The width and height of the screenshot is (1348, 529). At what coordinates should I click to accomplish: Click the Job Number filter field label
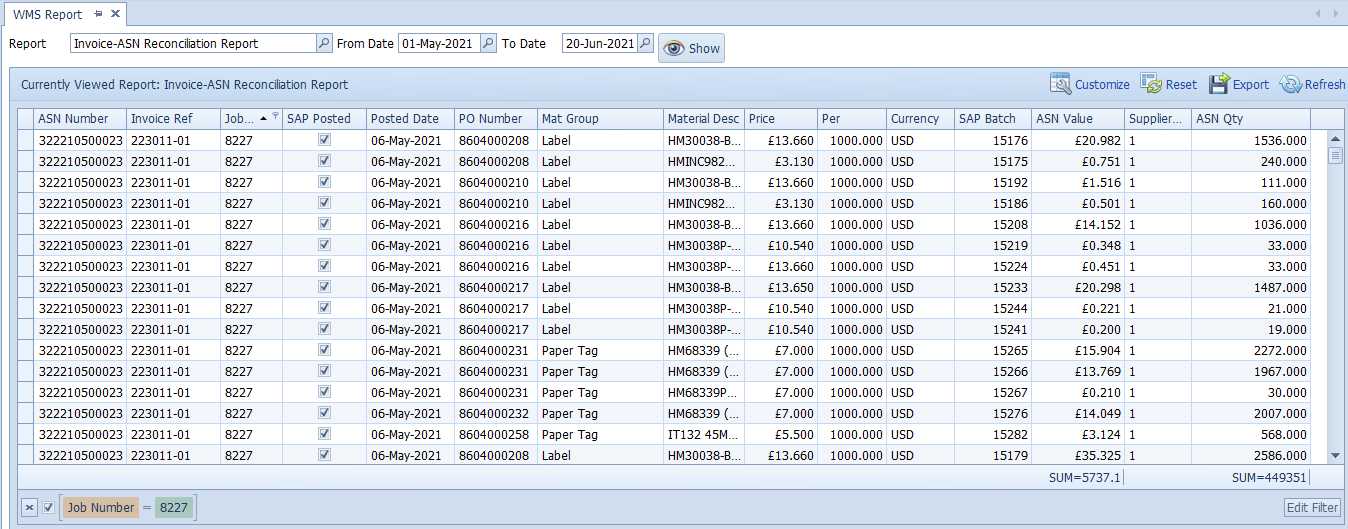pyautogui.click(x=100, y=508)
